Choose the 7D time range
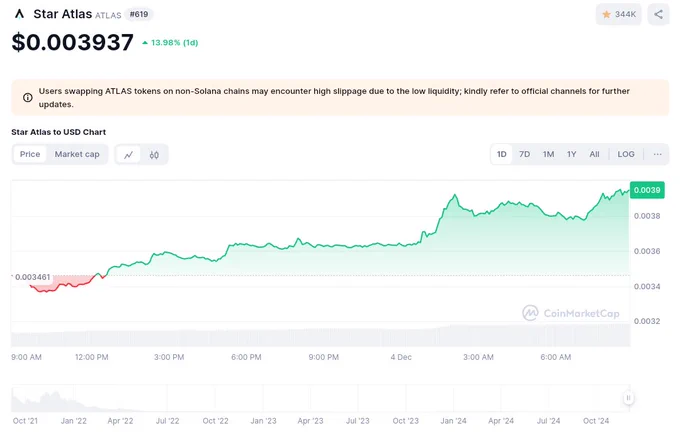Screen dimensions: 680x433 [x=525, y=154]
